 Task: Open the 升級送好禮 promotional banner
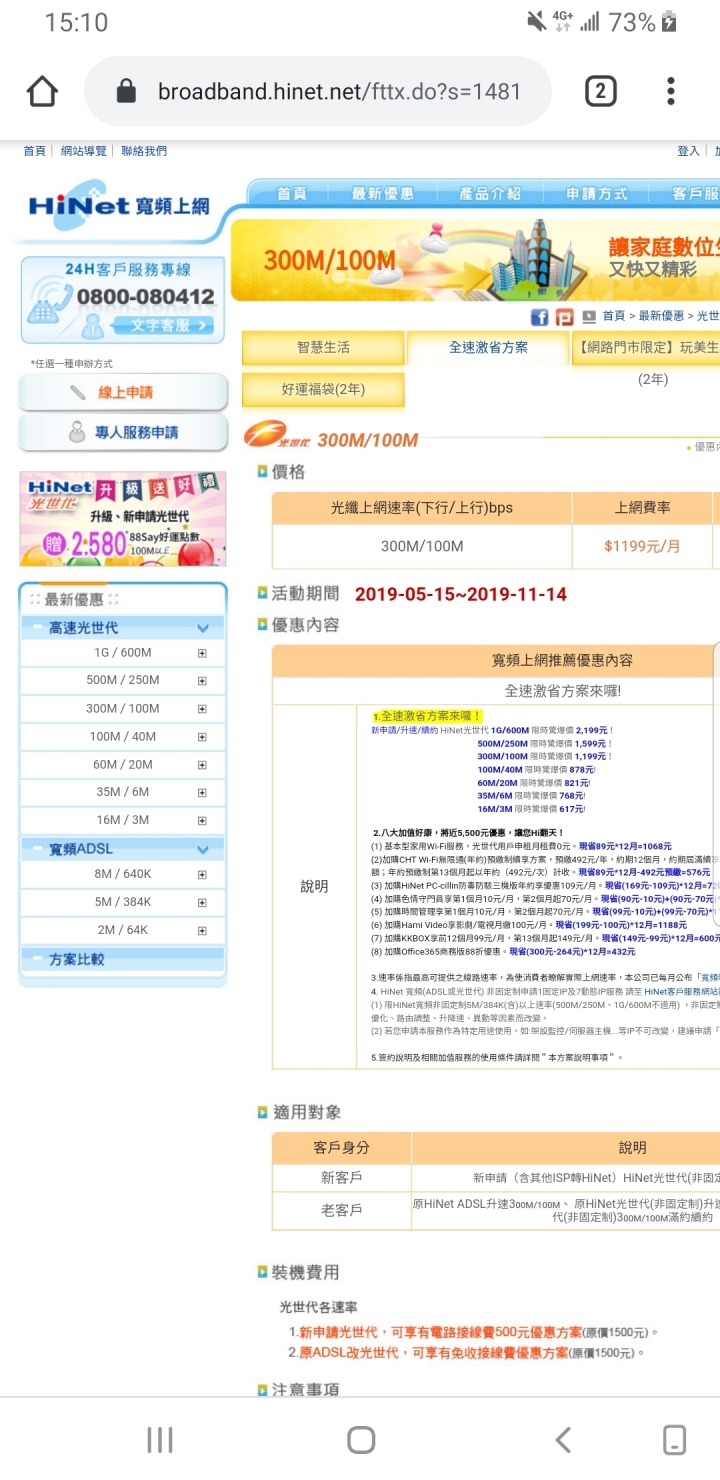click(x=123, y=520)
